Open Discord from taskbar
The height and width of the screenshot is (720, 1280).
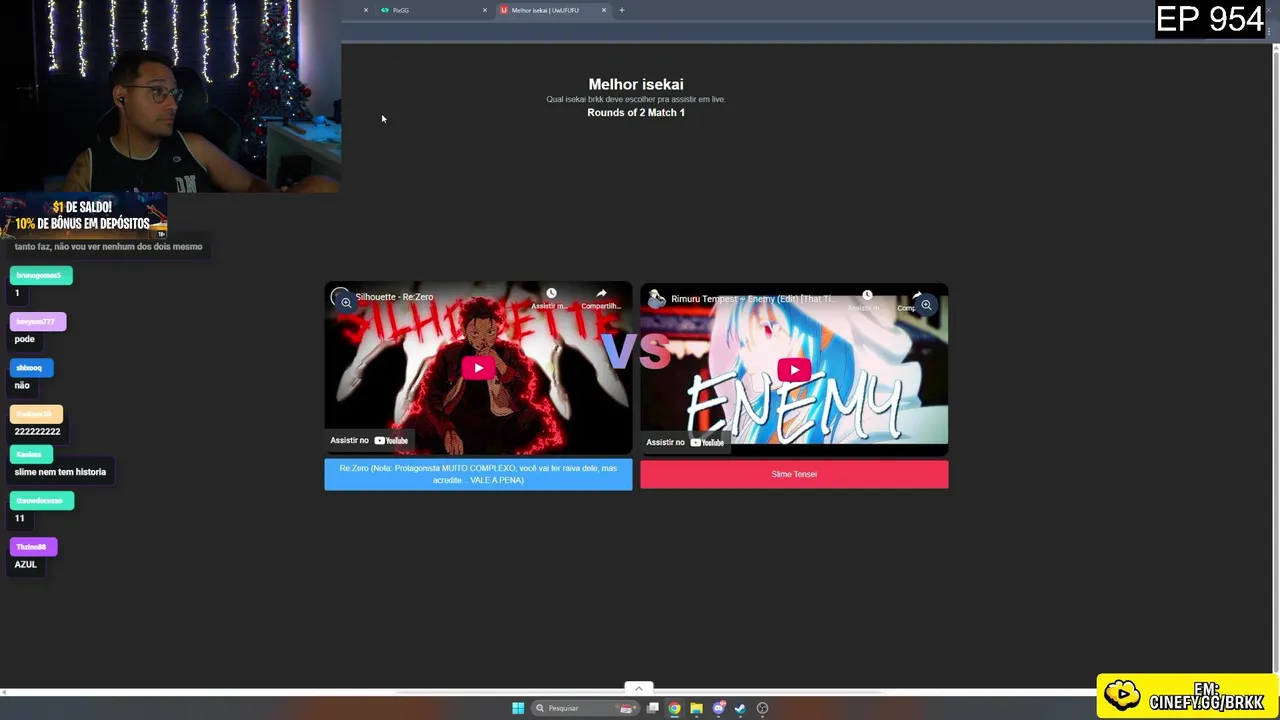[718, 708]
